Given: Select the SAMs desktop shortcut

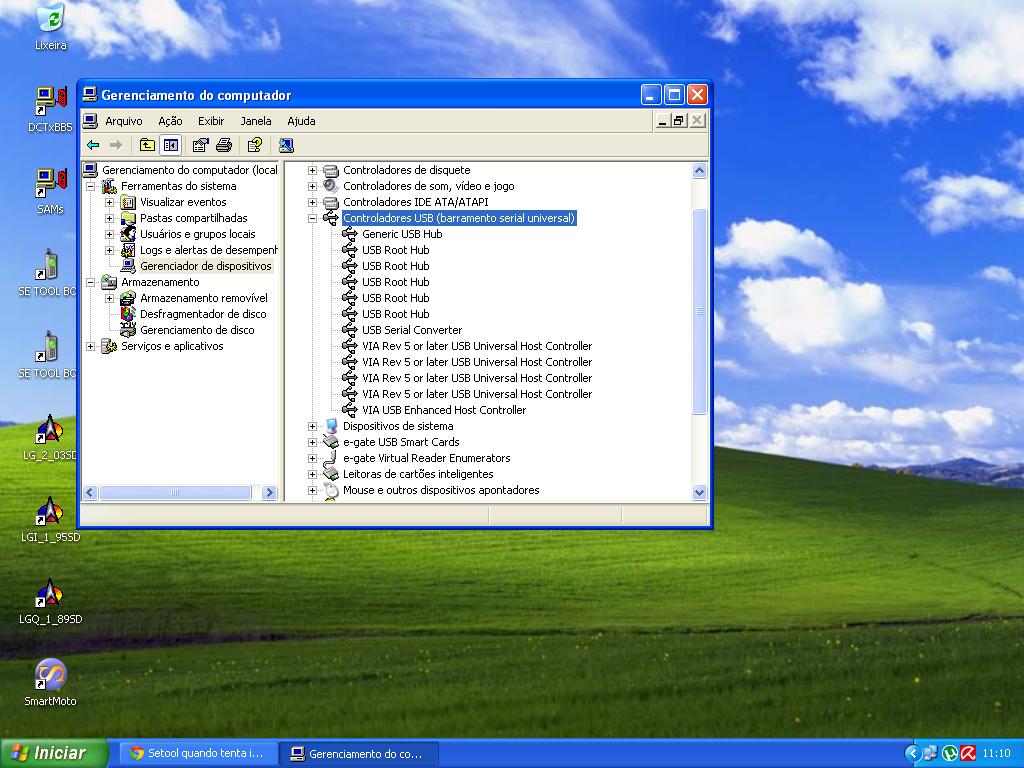Looking at the screenshot, I should point(50,191).
